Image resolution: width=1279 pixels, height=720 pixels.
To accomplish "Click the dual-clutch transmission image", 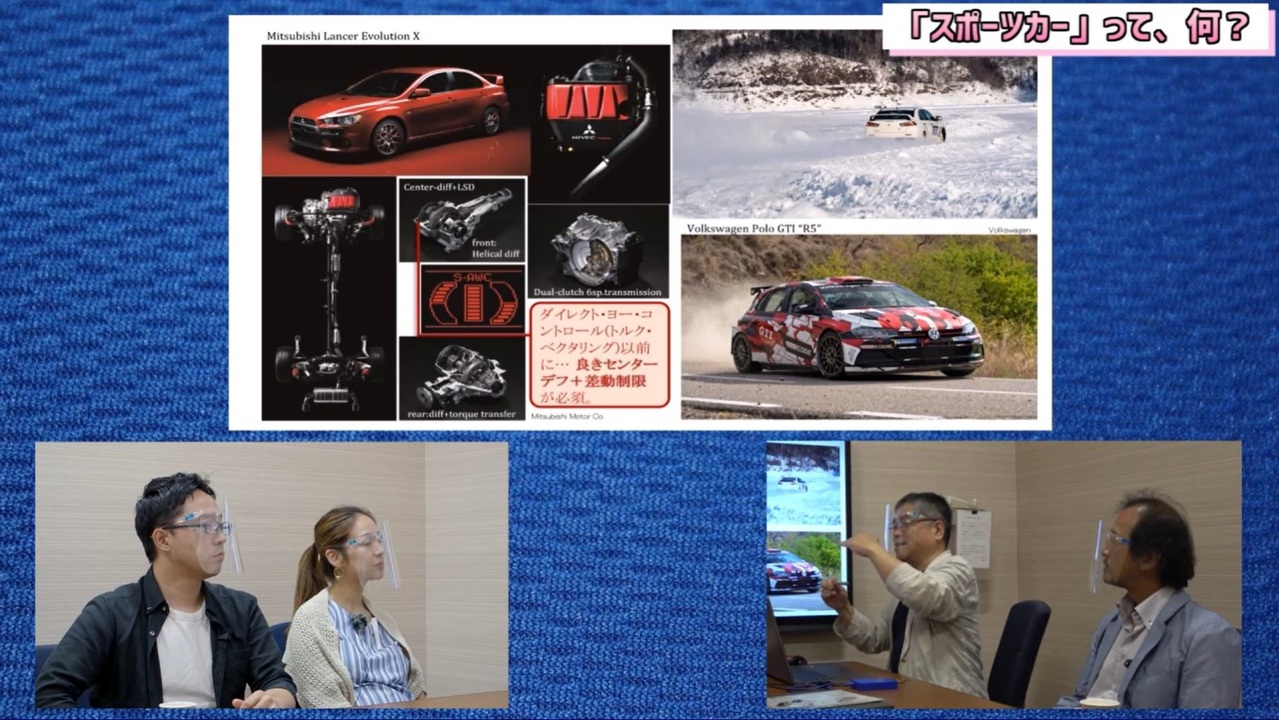I will coord(598,251).
